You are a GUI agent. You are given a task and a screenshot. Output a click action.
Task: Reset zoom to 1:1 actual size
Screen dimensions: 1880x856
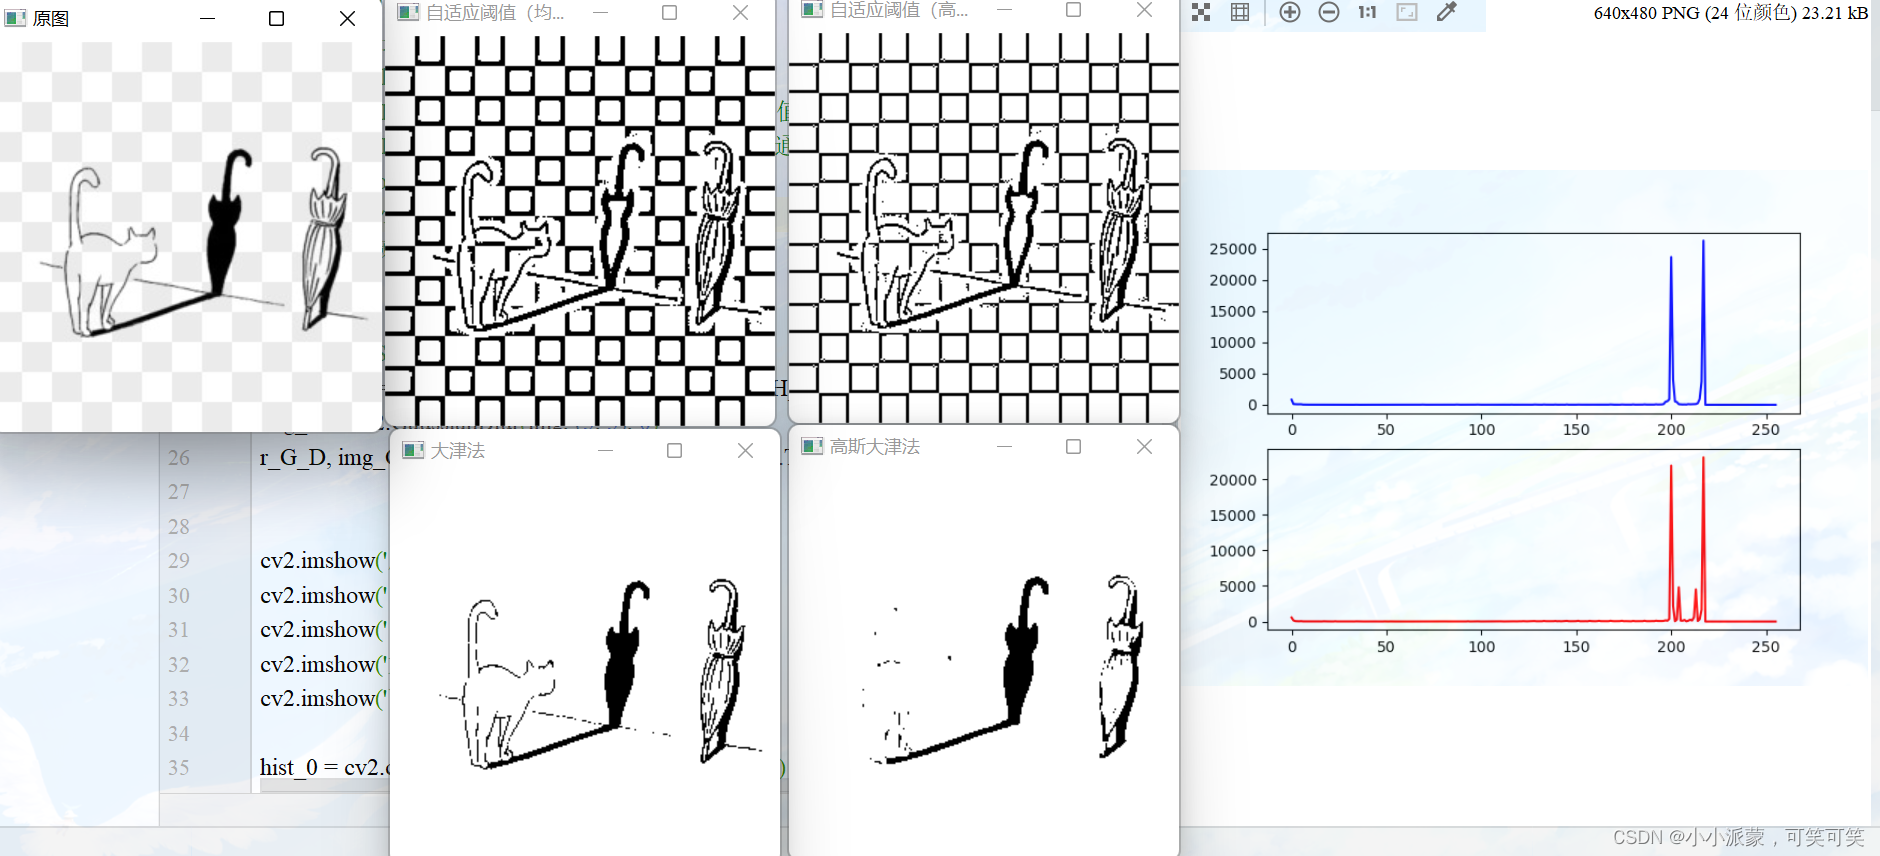click(x=1367, y=12)
